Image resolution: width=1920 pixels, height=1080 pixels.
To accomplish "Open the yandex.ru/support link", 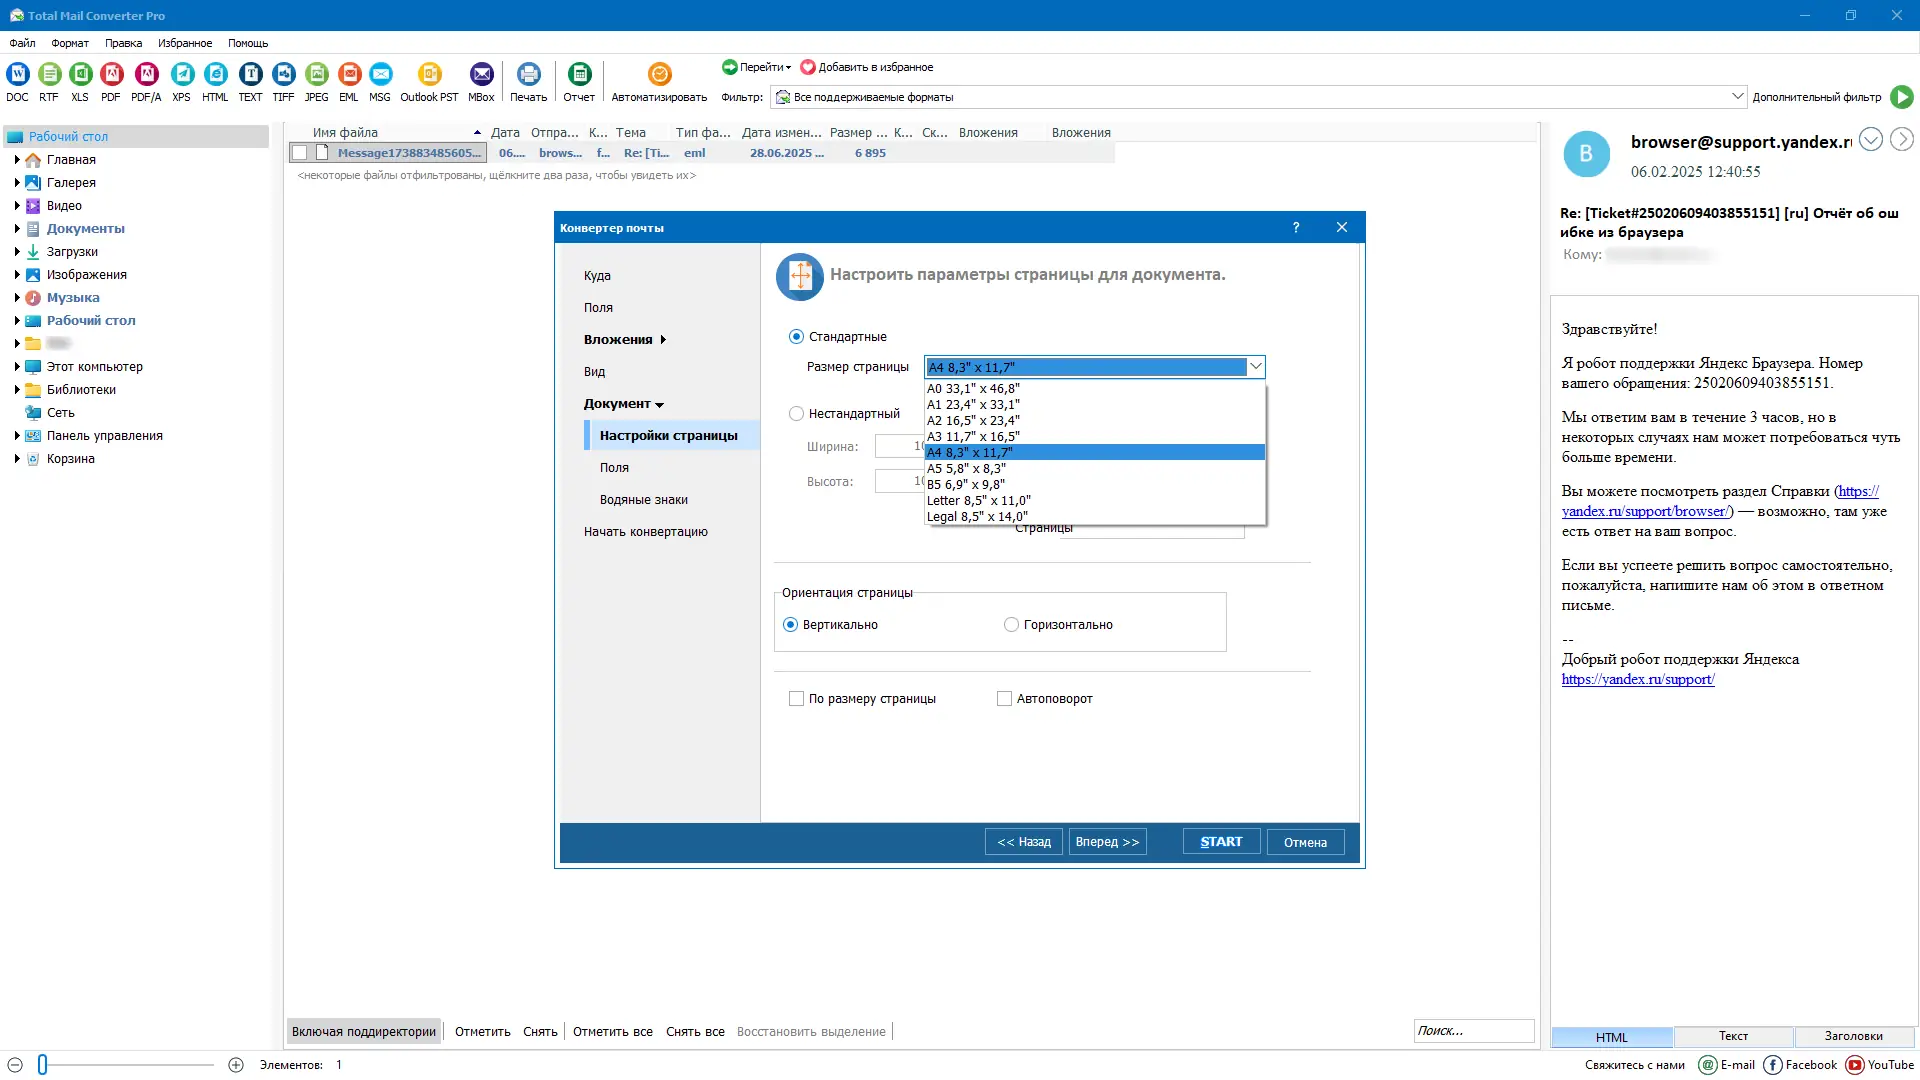I will (x=1637, y=679).
